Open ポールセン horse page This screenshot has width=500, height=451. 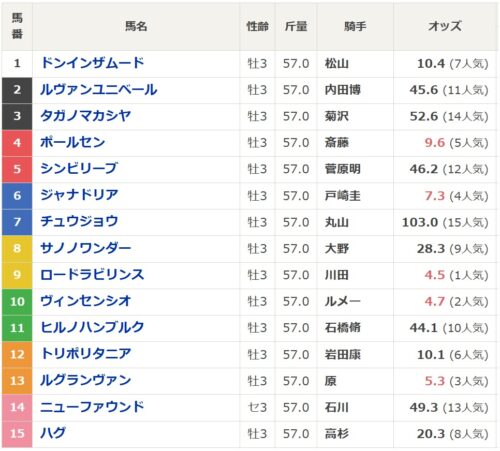point(73,142)
